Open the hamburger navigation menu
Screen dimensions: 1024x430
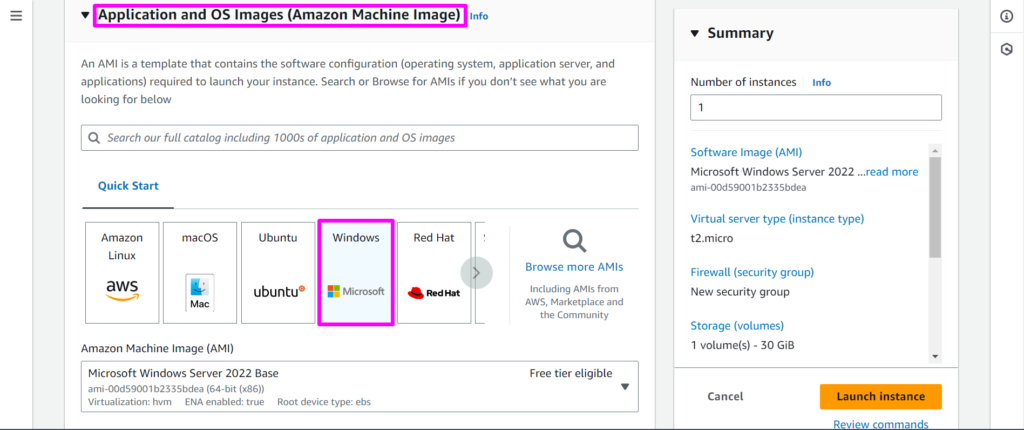pyautogui.click(x=16, y=17)
